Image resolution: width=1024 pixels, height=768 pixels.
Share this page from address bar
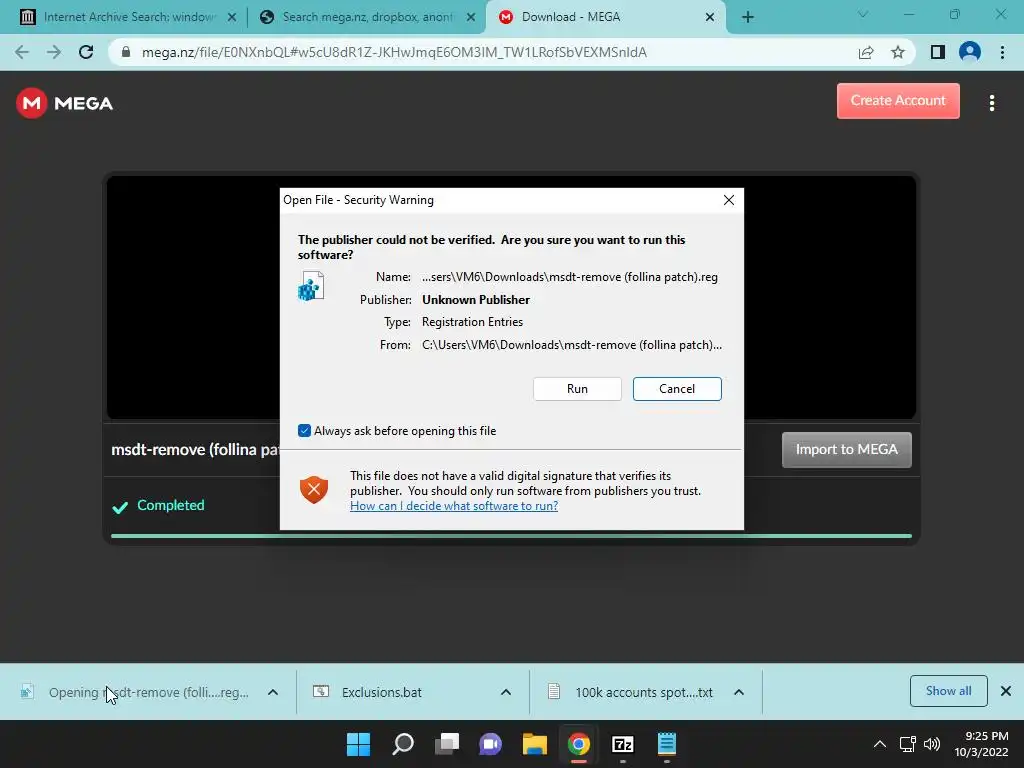click(866, 52)
